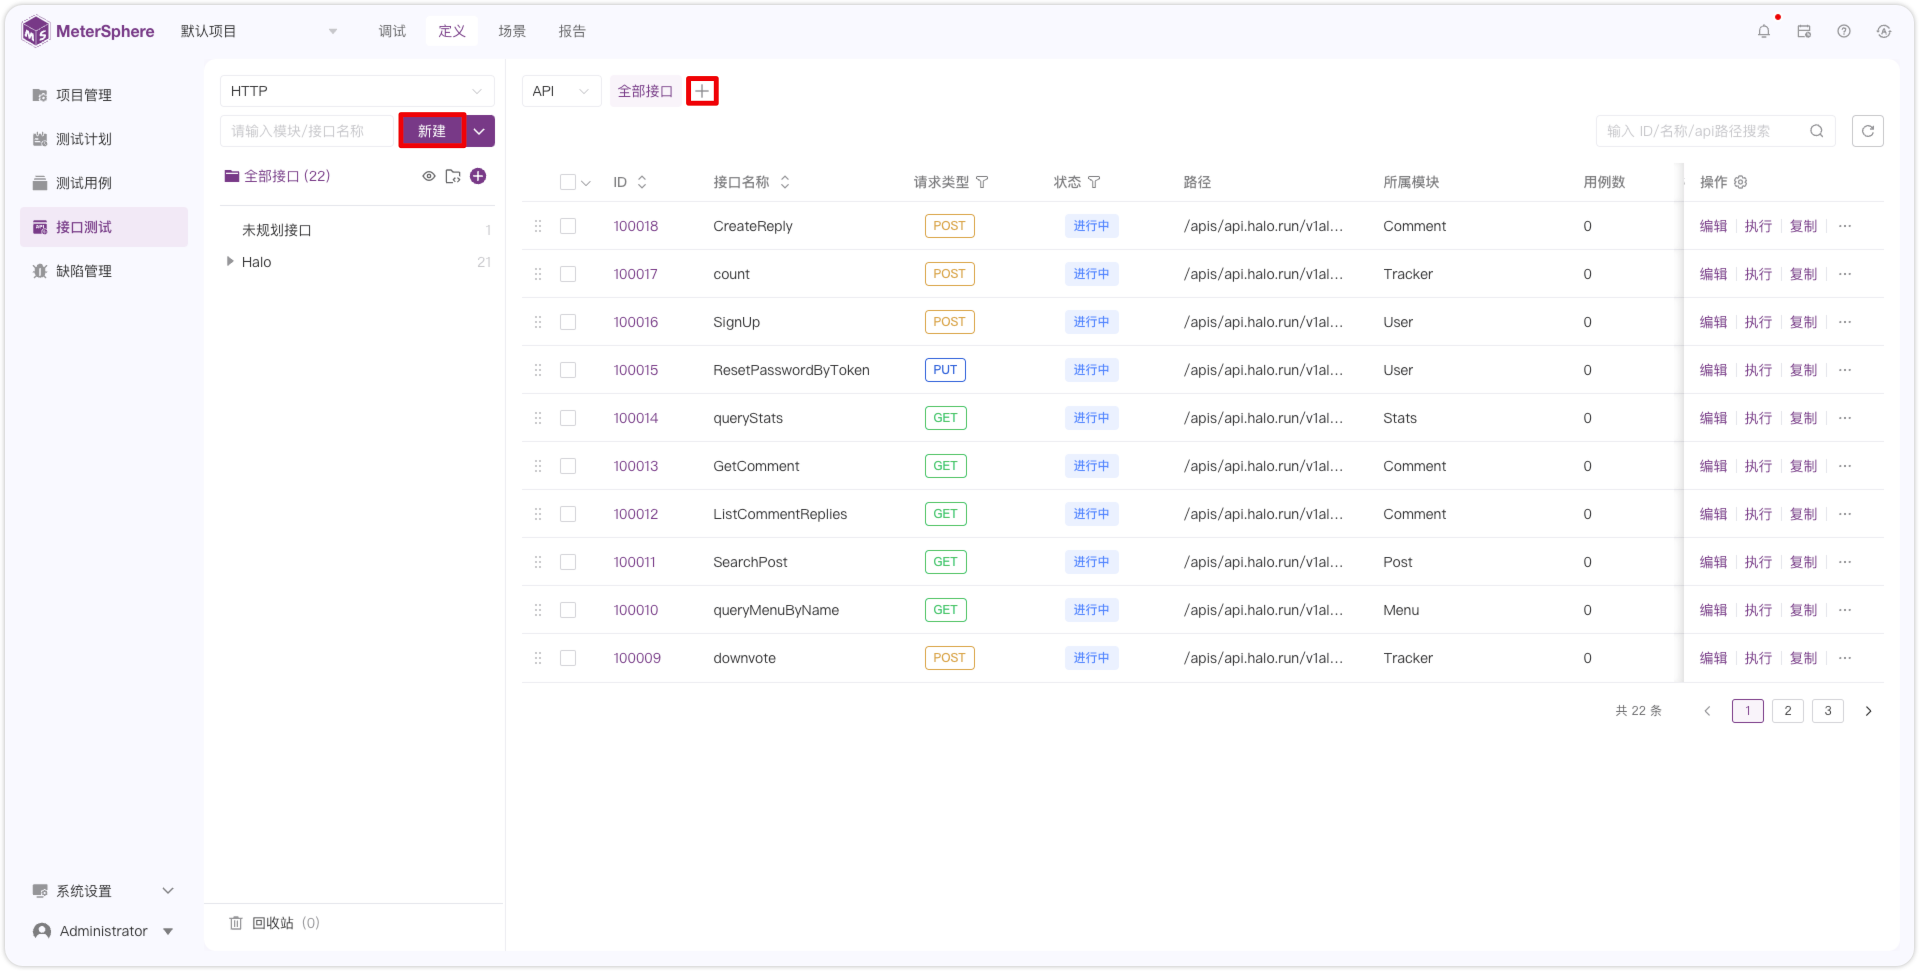Open the HTTP protocol dropdown
The width and height of the screenshot is (1919, 971).
click(x=357, y=91)
